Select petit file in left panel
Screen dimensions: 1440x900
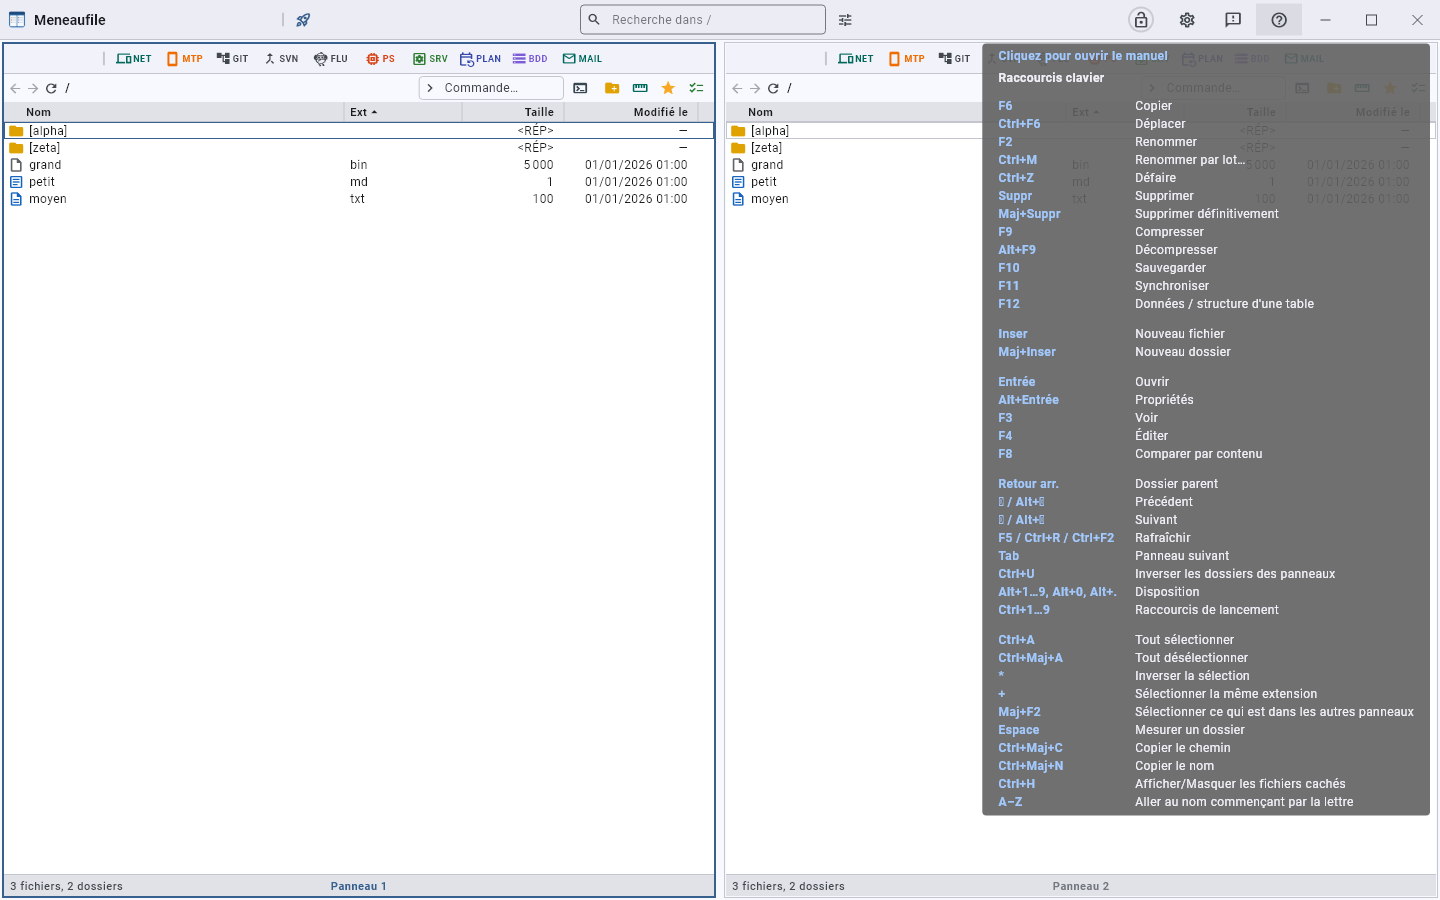point(359,182)
